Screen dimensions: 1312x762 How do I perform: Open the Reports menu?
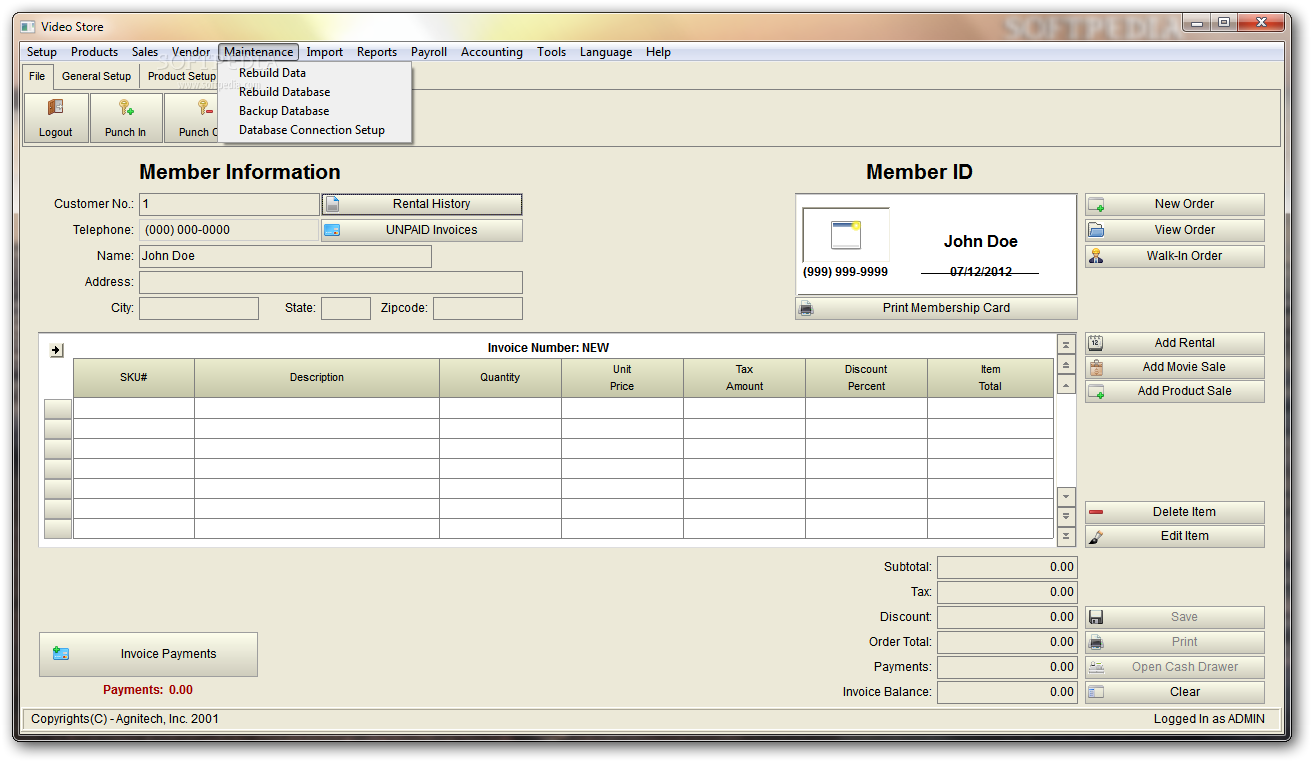tap(377, 52)
